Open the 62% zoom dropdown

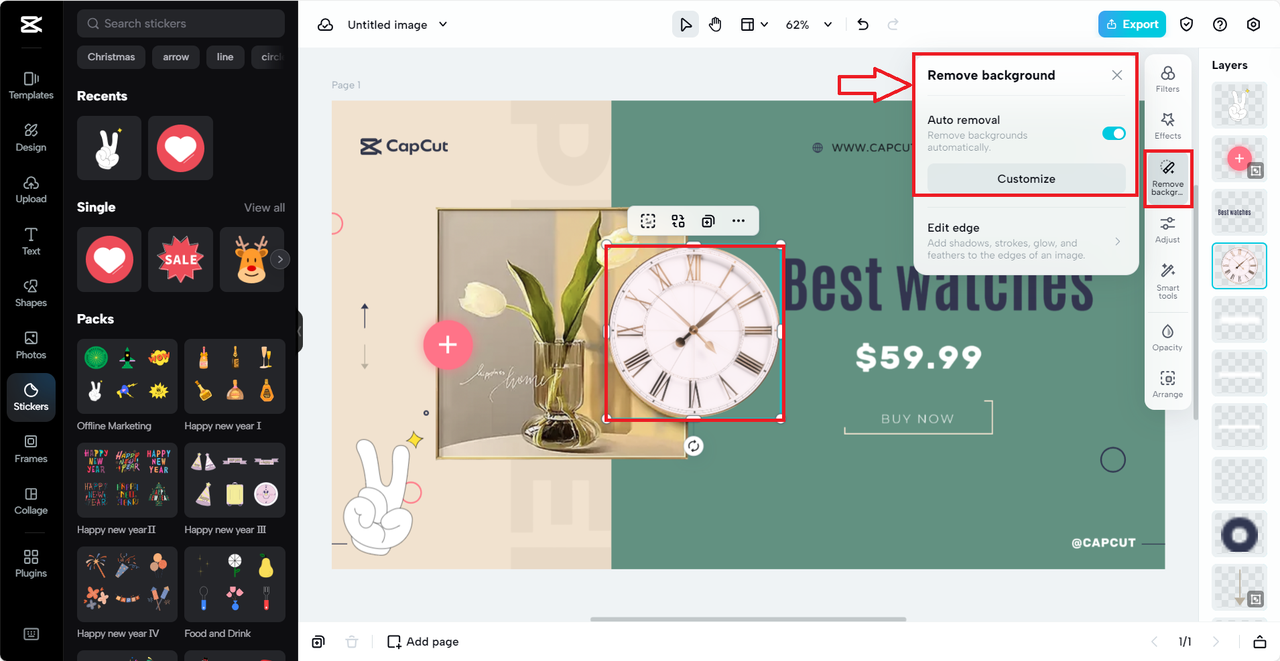[808, 25]
